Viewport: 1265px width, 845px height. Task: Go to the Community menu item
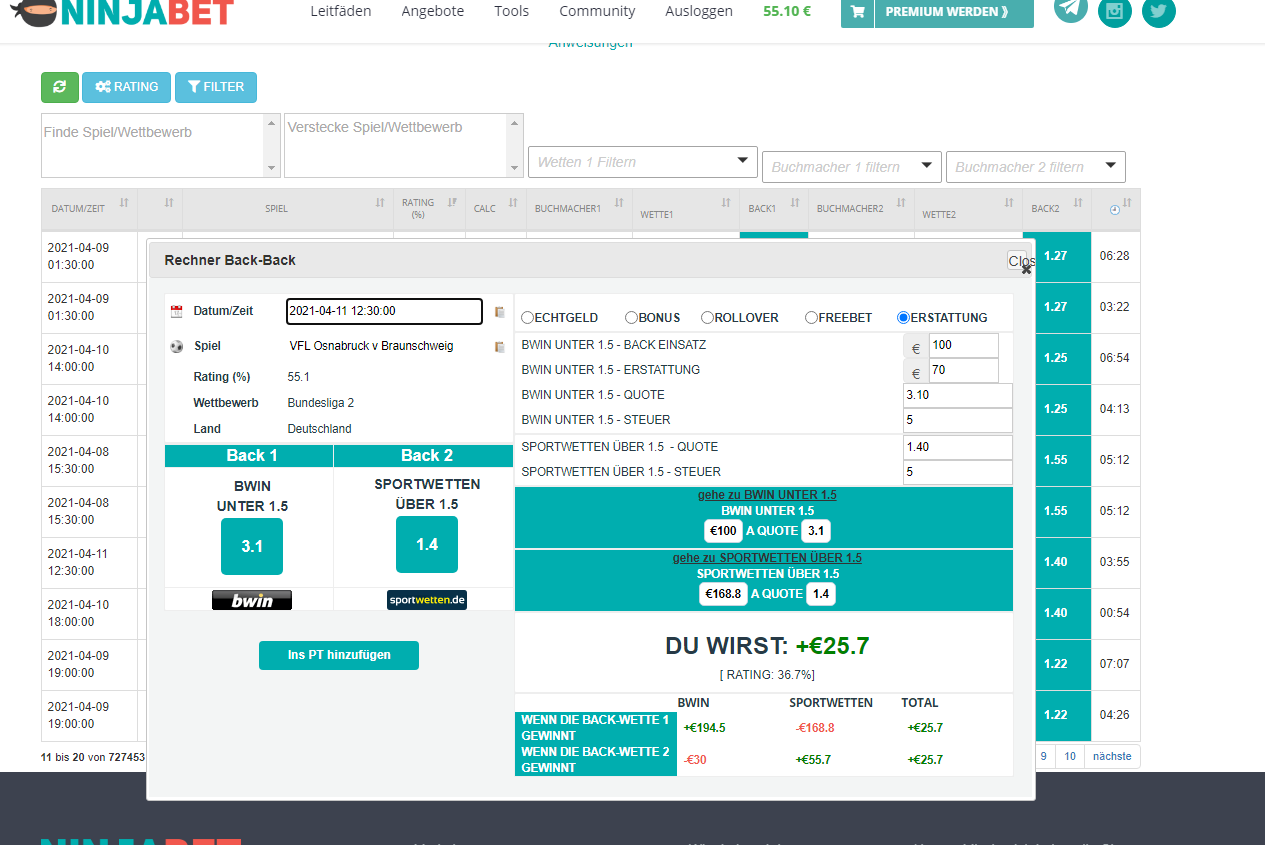[597, 11]
